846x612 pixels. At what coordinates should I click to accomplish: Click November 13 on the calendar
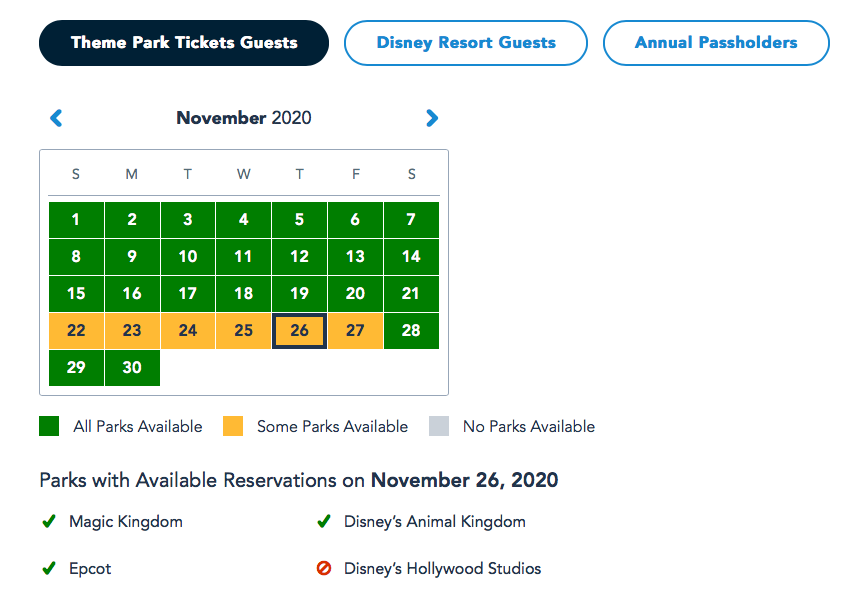point(355,257)
